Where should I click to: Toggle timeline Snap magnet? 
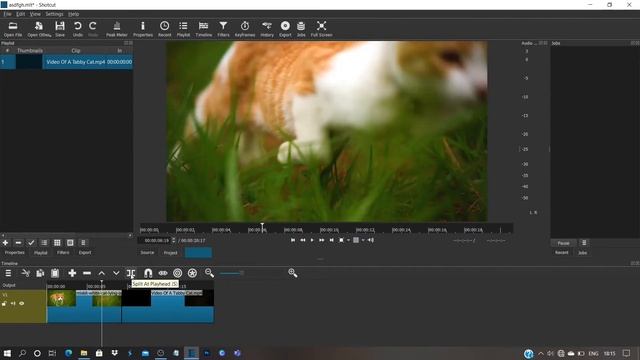pyautogui.click(x=148, y=273)
